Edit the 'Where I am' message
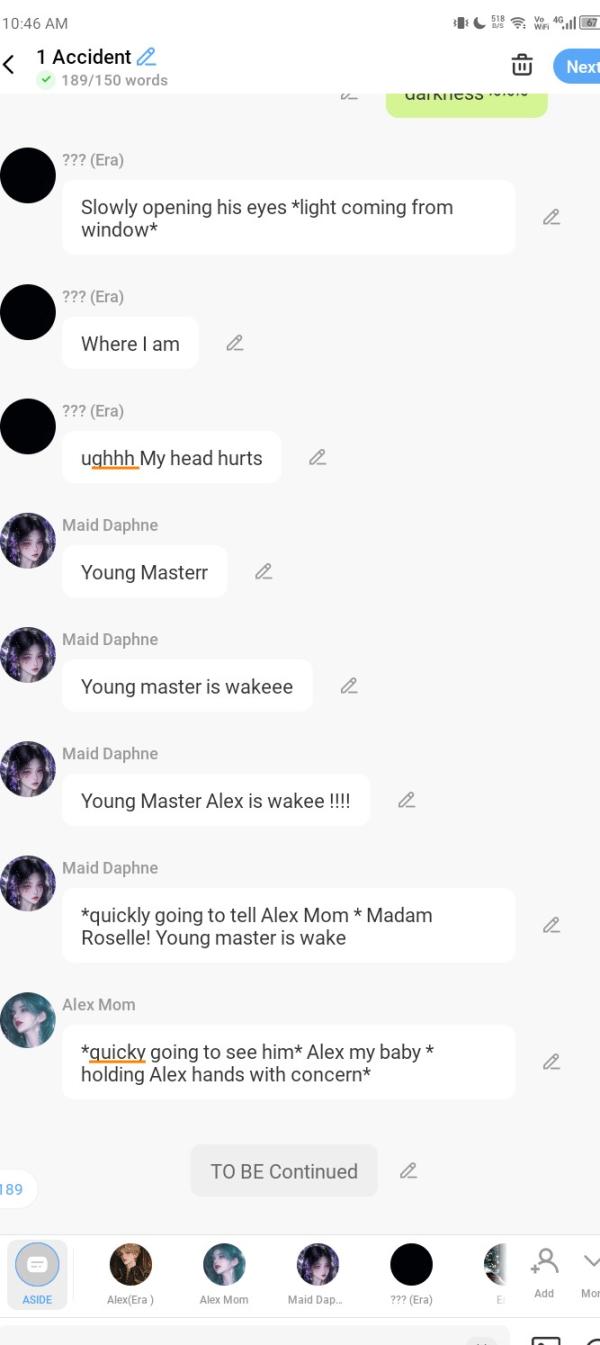 click(x=235, y=343)
